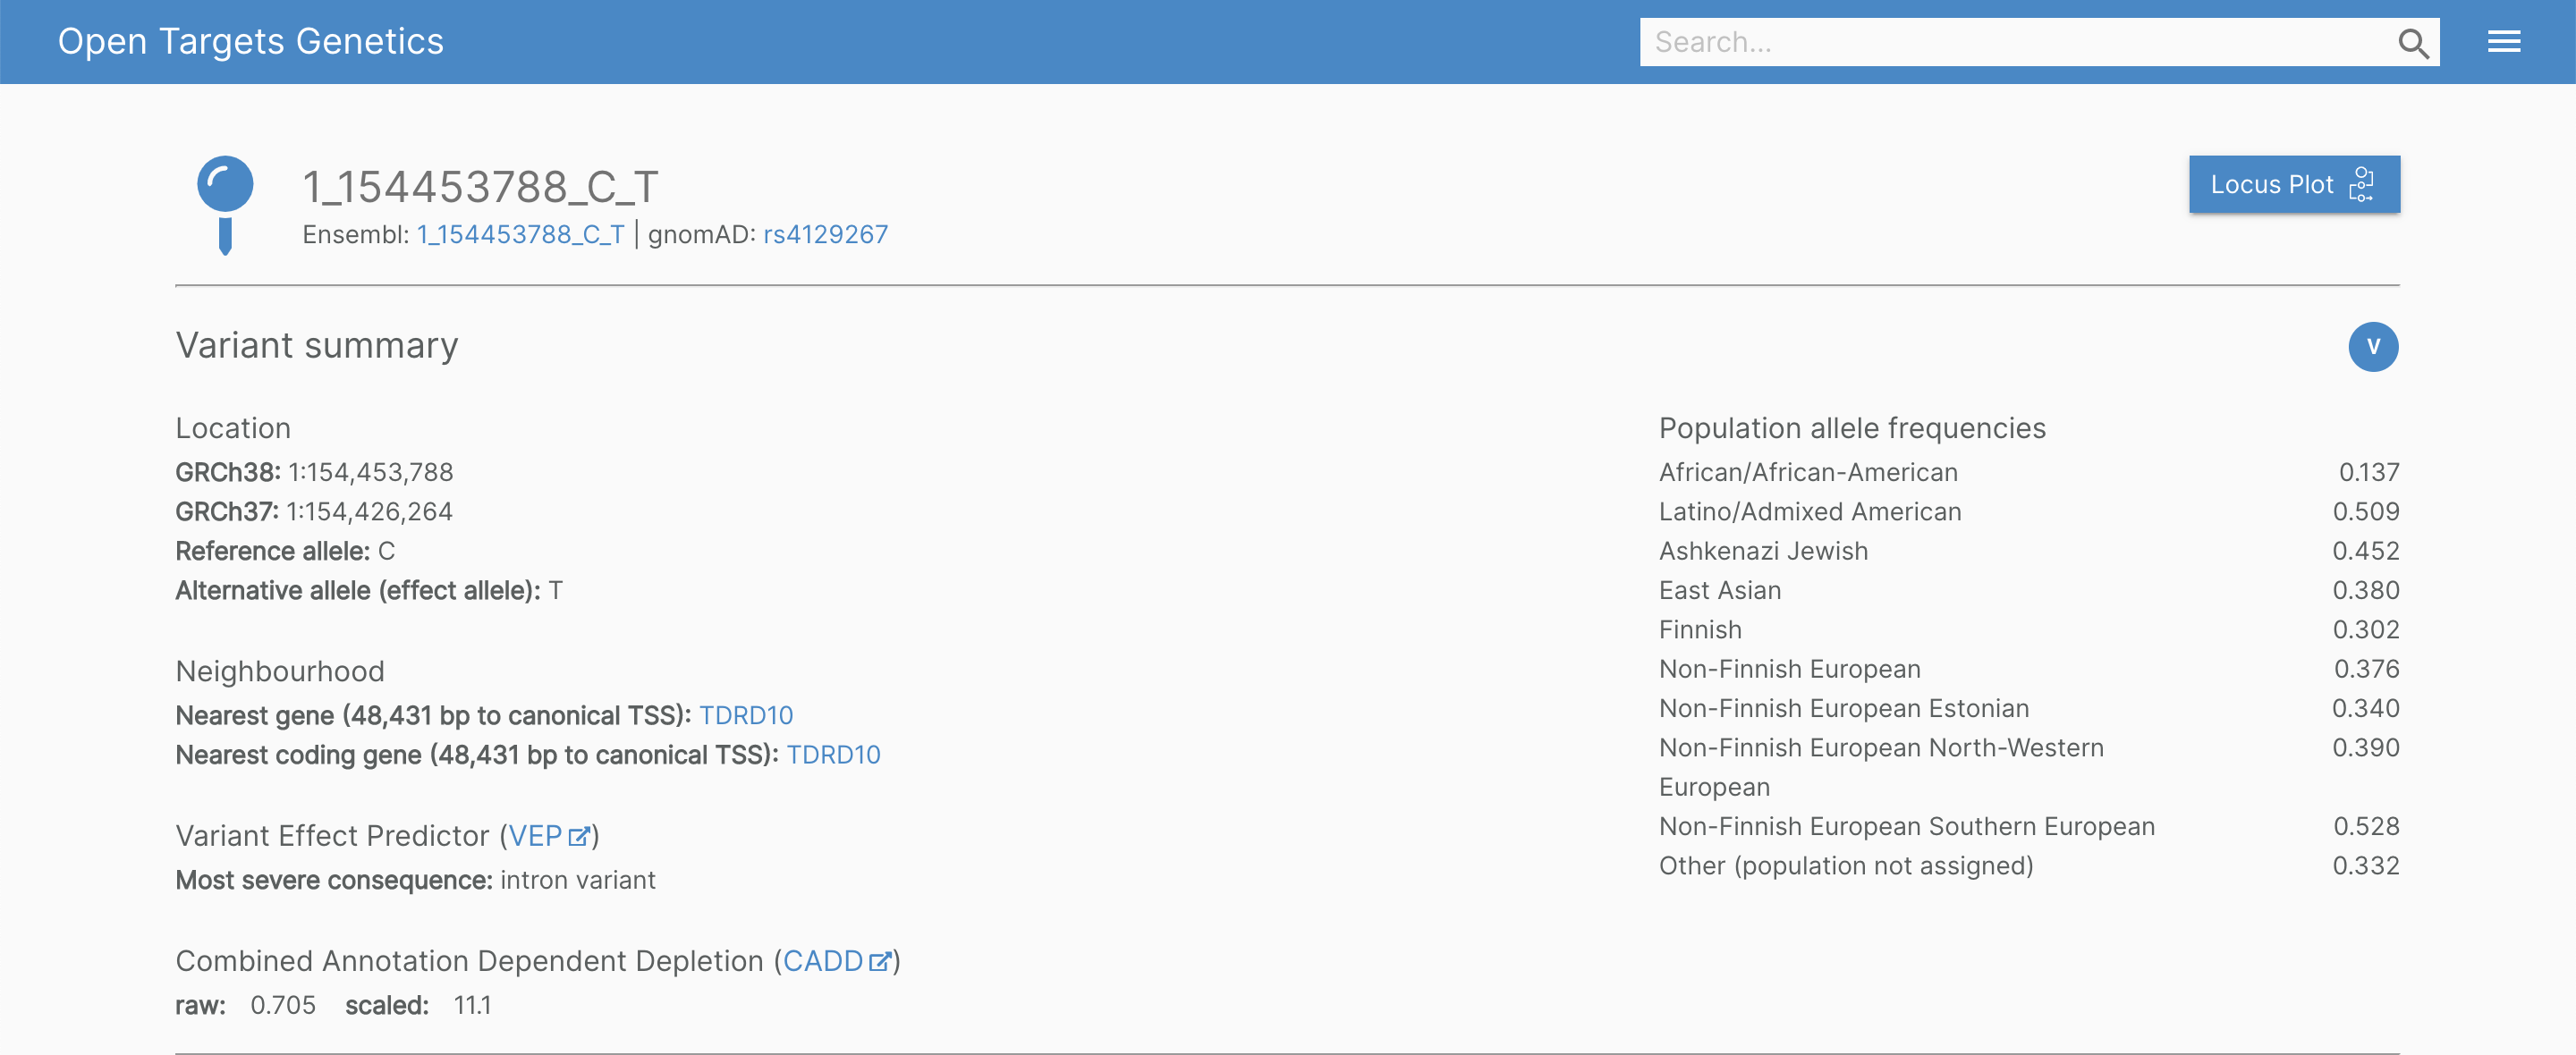Open the TDRD10 nearest gene link
This screenshot has height=1055, width=2576.
[x=745, y=715]
